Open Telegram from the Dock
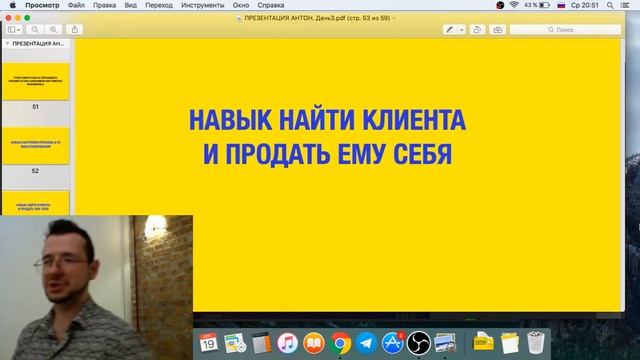The height and width of the screenshot is (360, 640). coord(366,343)
